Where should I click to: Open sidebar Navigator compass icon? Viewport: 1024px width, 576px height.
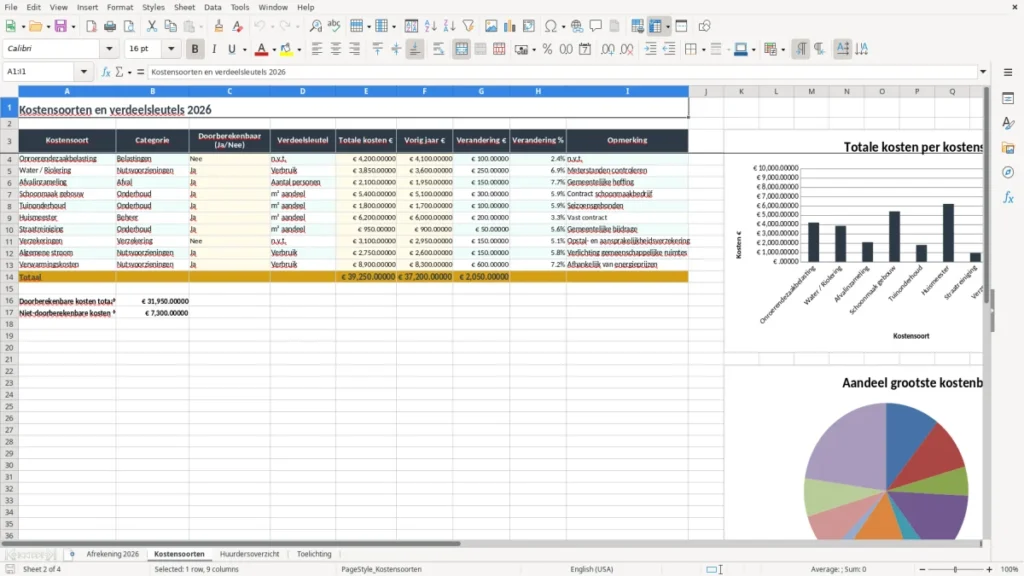tap(1008, 172)
